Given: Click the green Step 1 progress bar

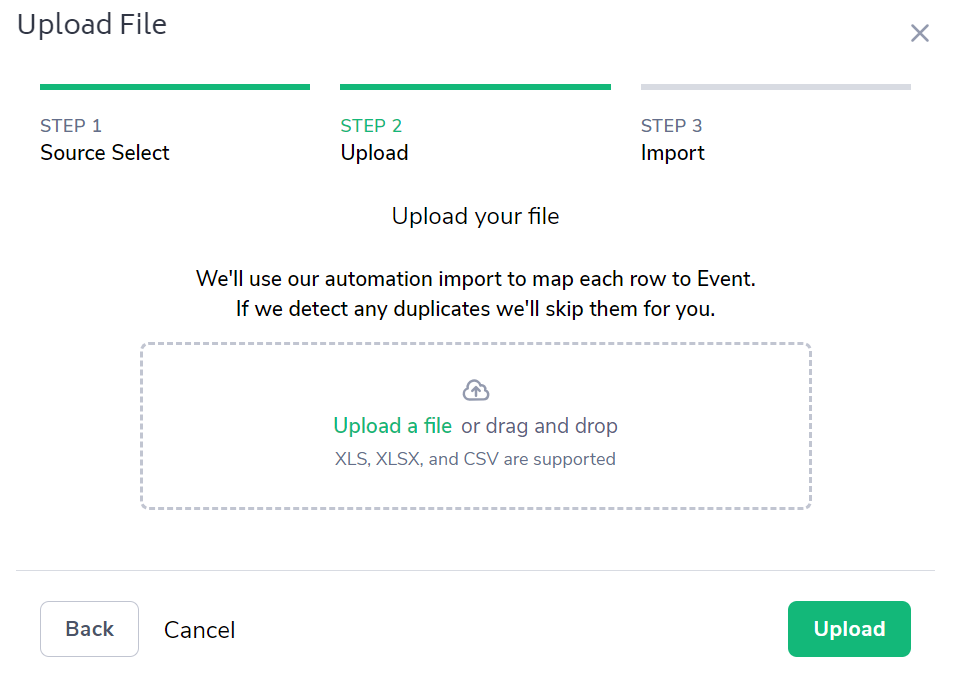Looking at the screenshot, I should (175, 87).
